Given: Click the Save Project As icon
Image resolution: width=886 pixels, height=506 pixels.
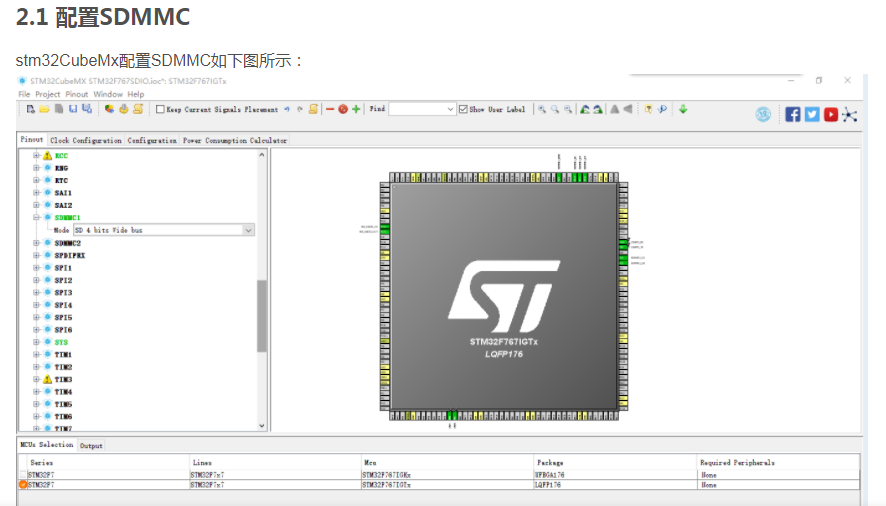Looking at the screenshot, I should [87, 109].
